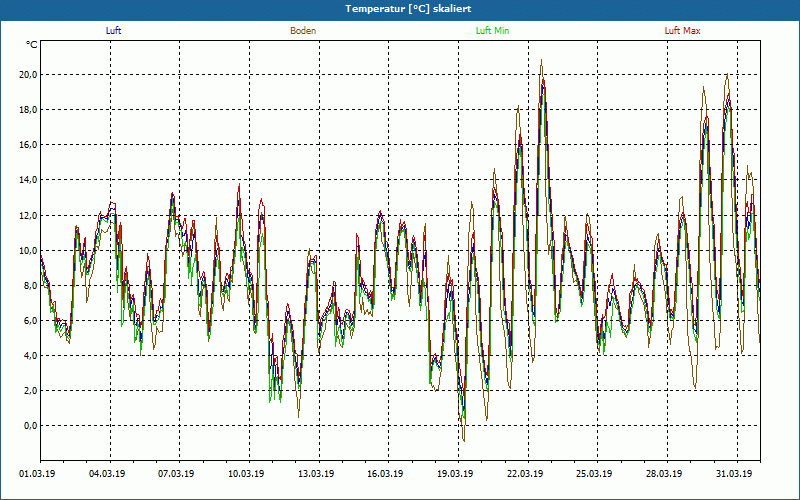Click the 07.03.19 date label

coord(176,474)
